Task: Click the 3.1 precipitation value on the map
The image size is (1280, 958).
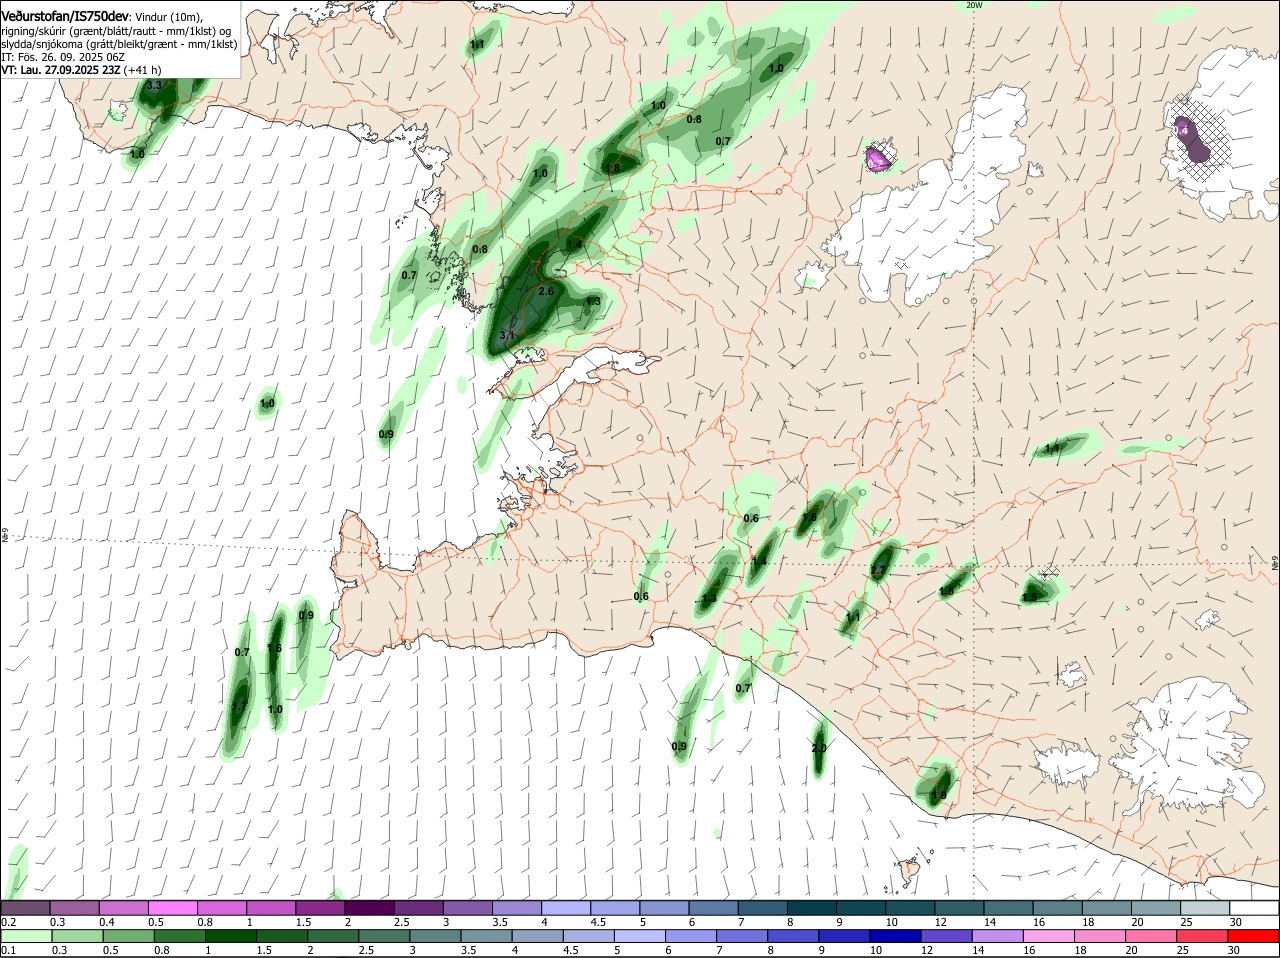Action: [x=506, y=336]
